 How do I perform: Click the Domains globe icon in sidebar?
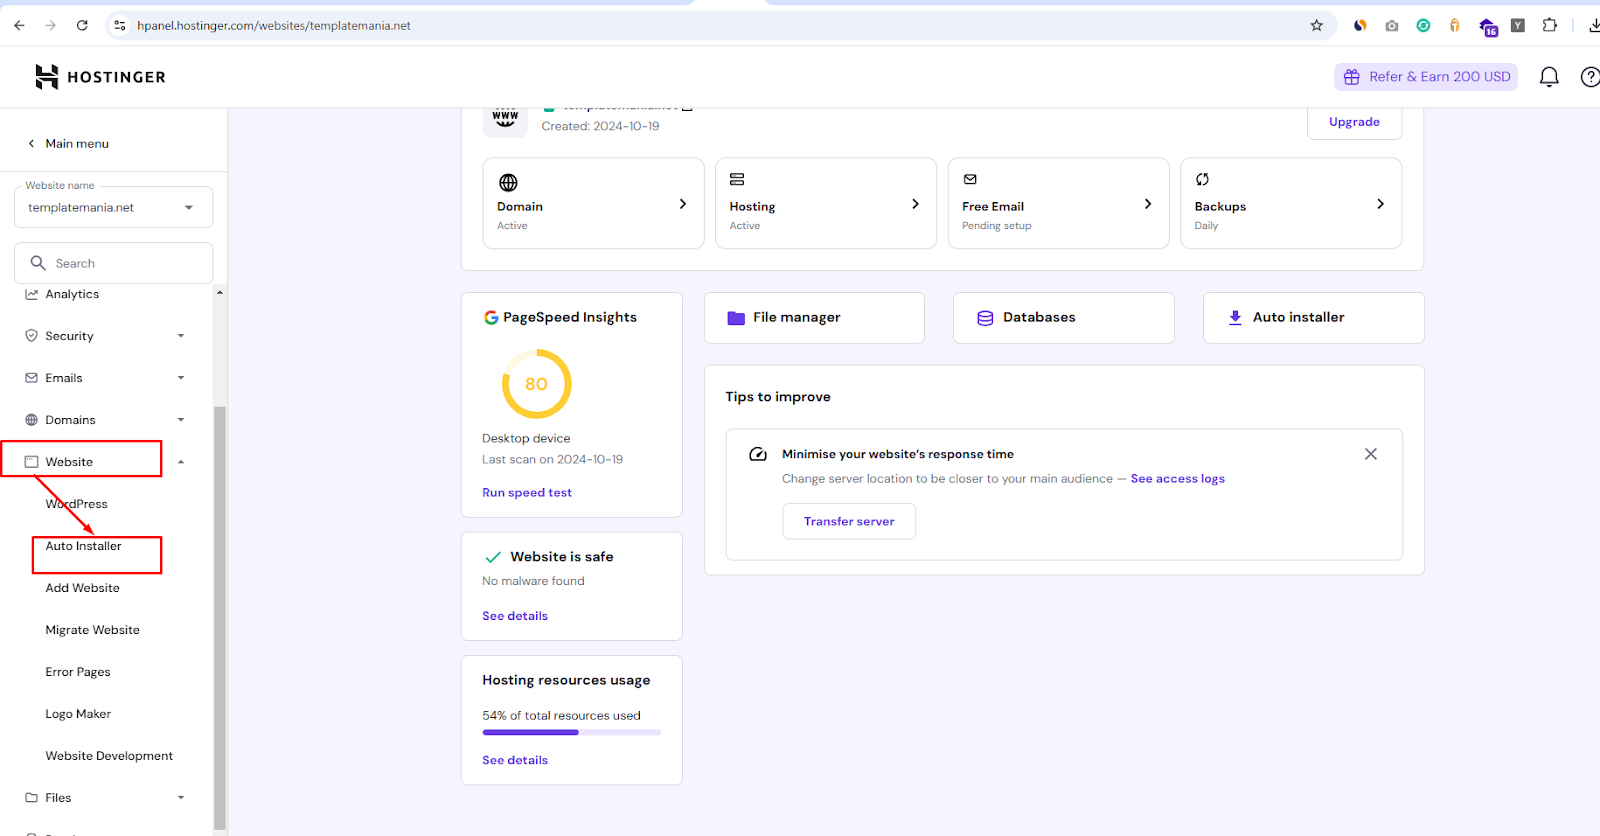(x=31, y=420)
